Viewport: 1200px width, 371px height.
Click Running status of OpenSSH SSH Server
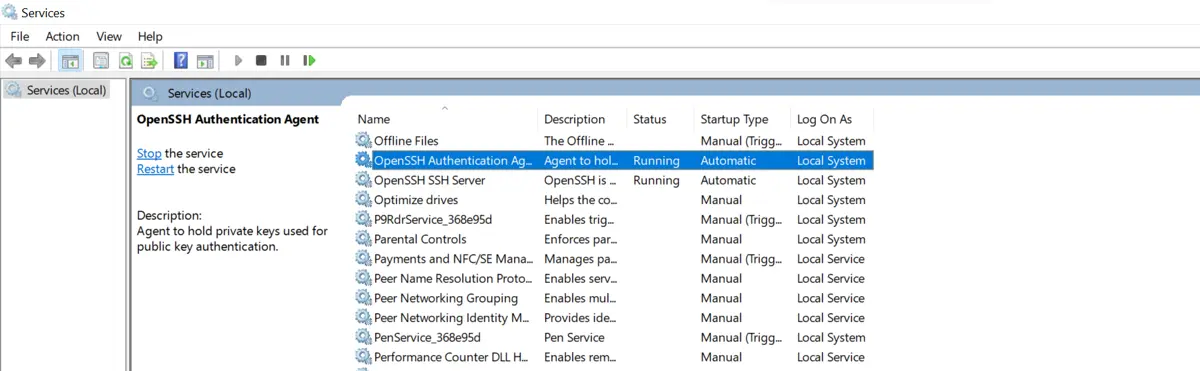[x=656, y=180]
